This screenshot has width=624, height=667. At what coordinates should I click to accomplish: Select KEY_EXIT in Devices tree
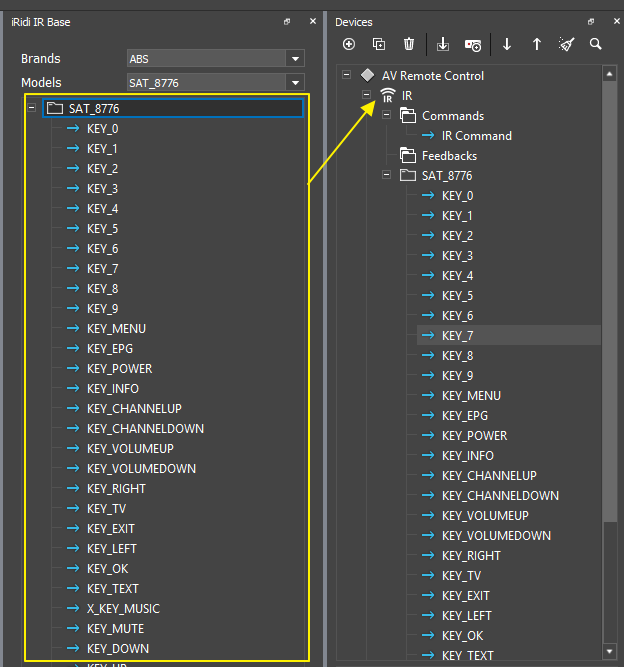(465, 596)
